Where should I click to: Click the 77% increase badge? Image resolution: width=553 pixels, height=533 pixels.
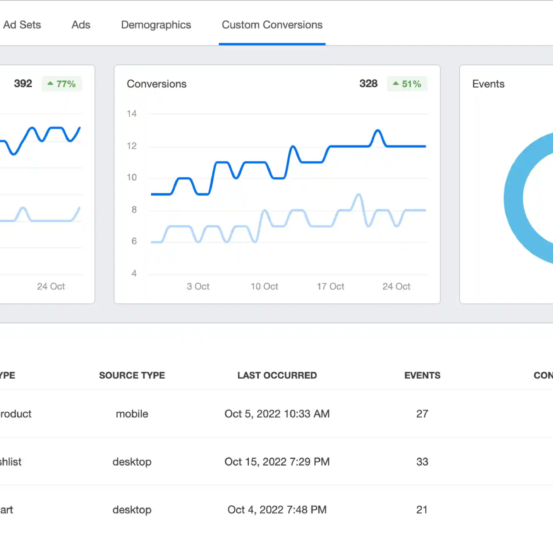click(61, 84)
